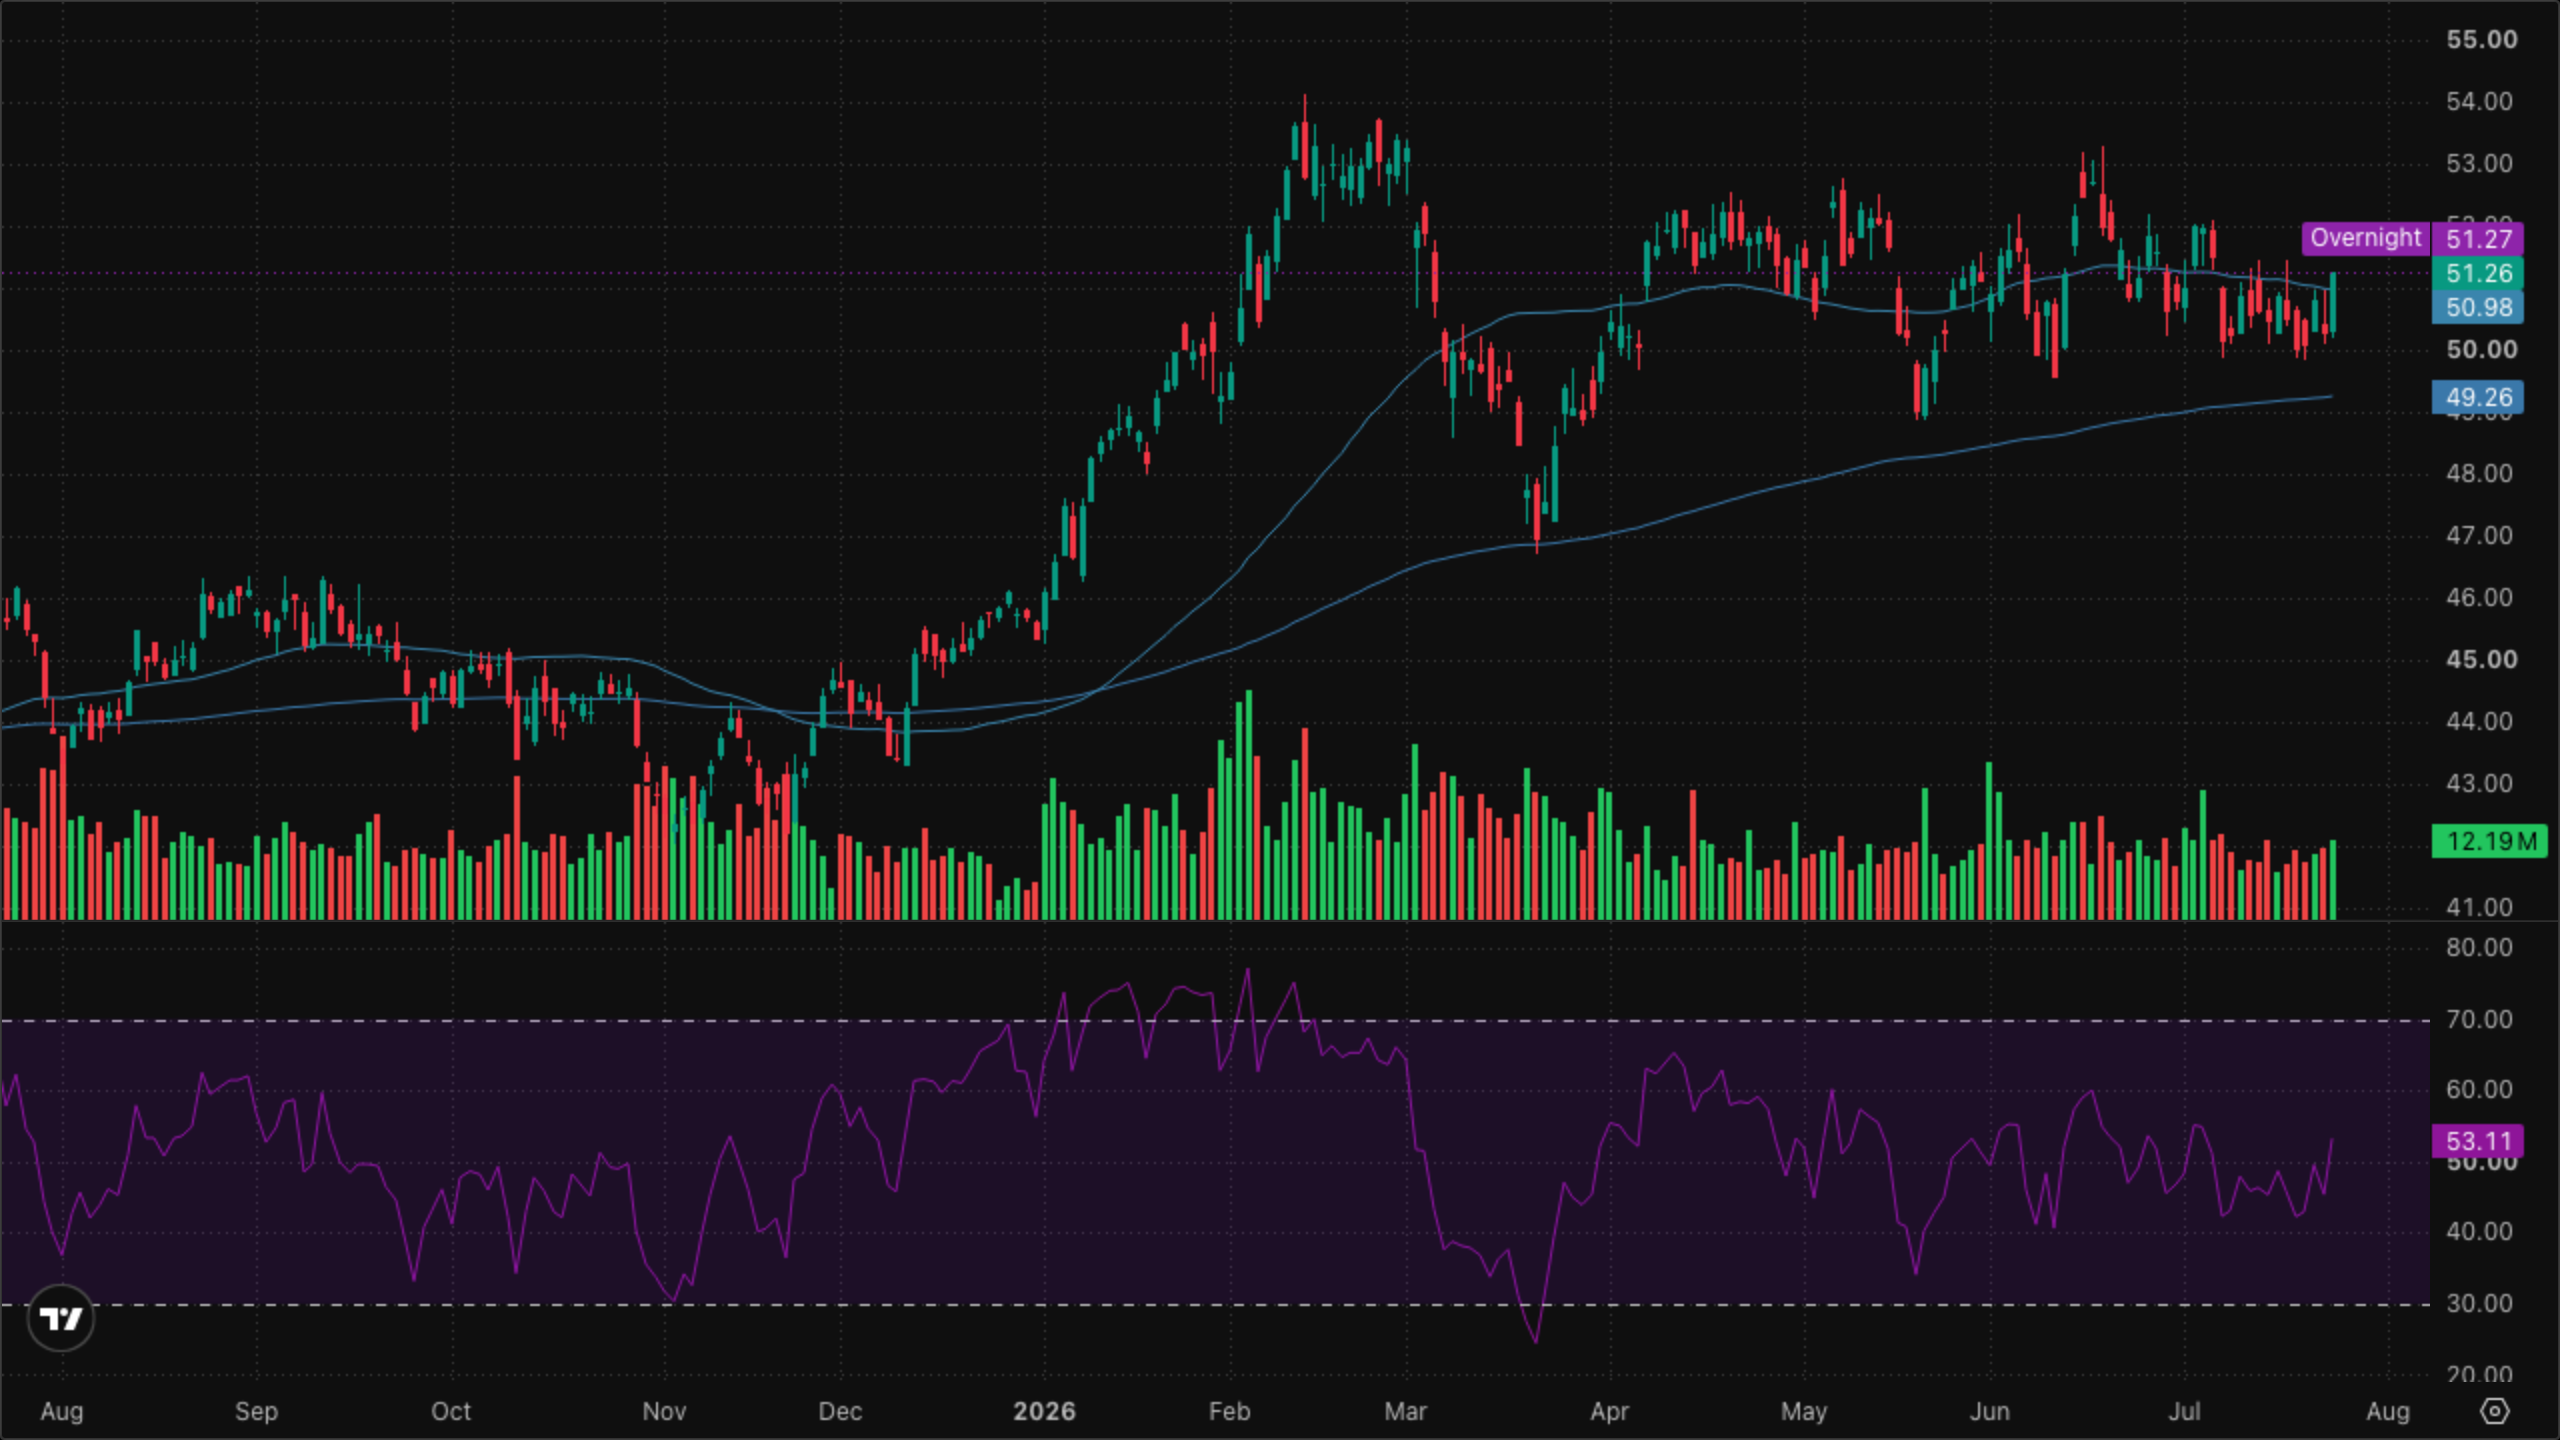The width and height of the screenshot is (2560, 1440).
Task: Click the 55.00 price scale label
Action: pyautogui.click(x=2481, y=40)
